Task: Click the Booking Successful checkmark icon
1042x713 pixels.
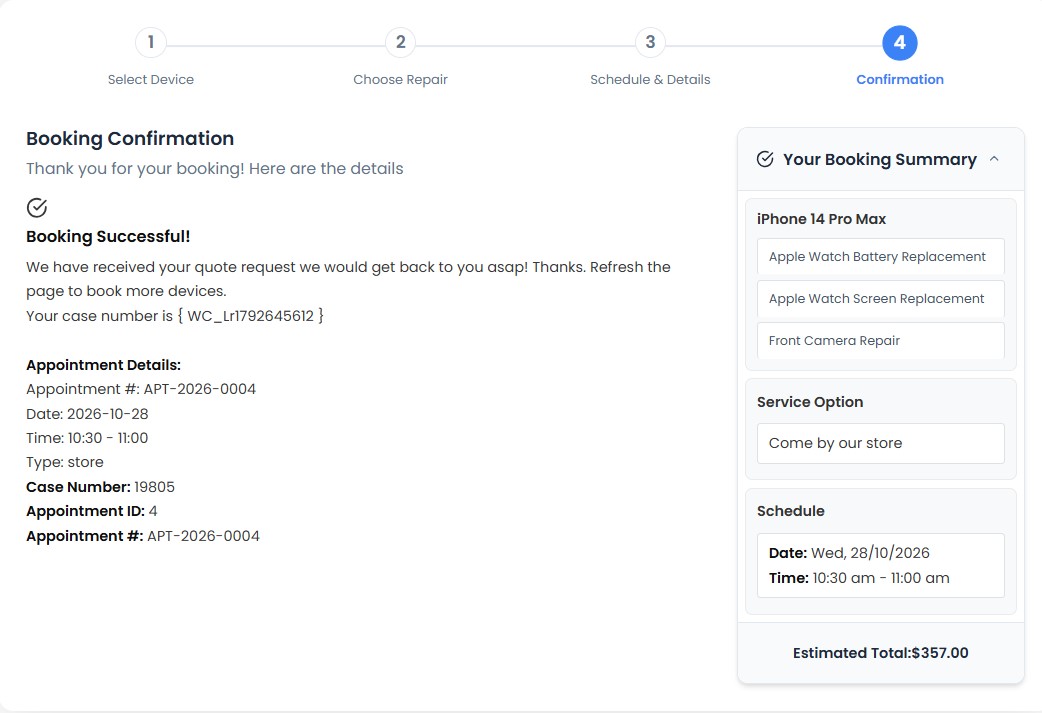Action: pos(37,208)
